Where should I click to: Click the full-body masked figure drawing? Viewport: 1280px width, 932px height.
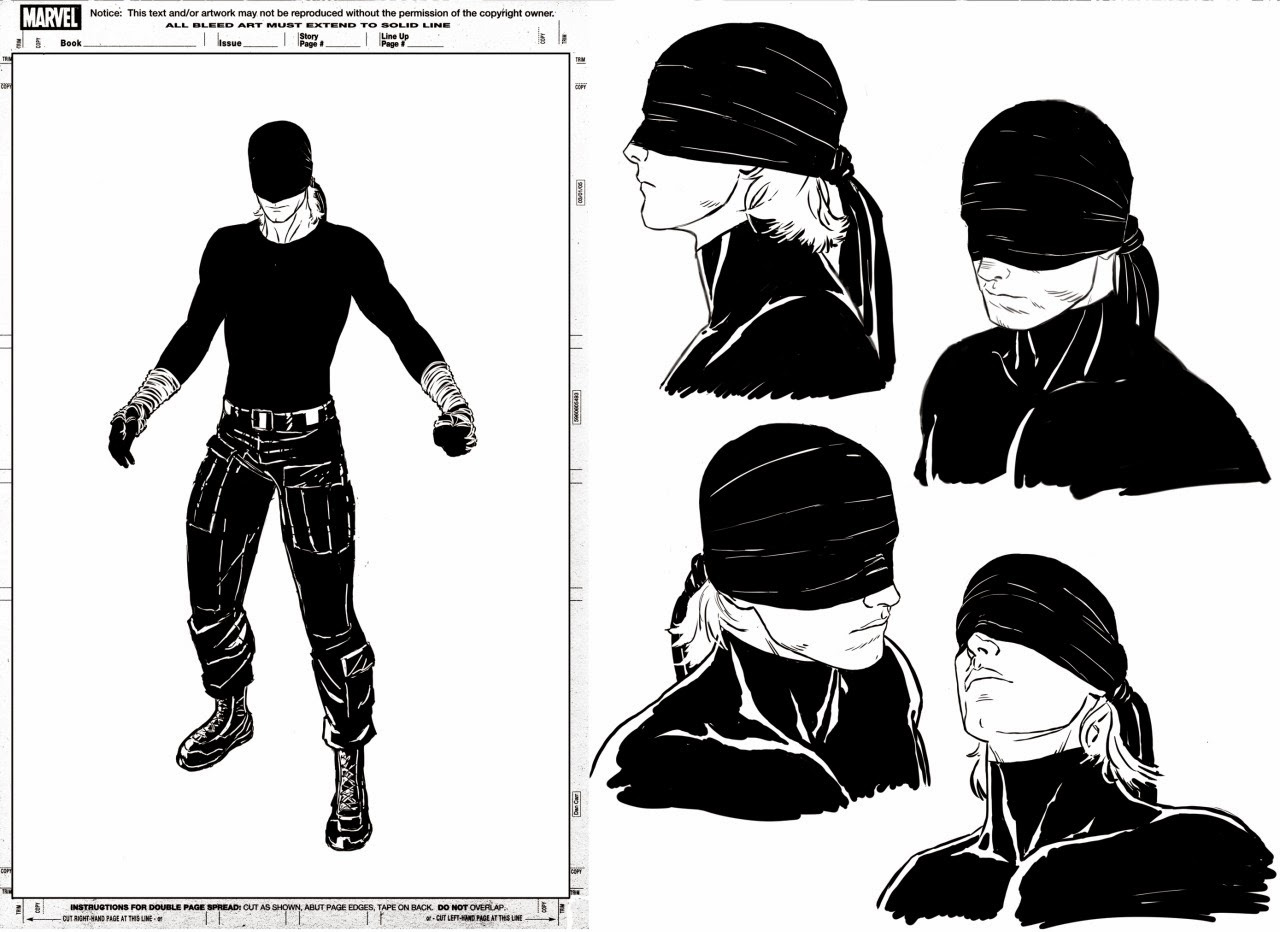292,484
